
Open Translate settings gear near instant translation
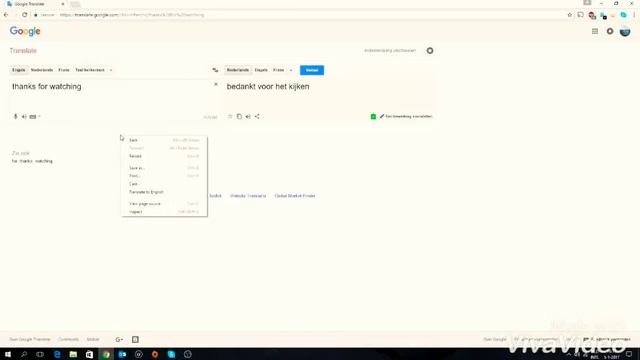430,51
